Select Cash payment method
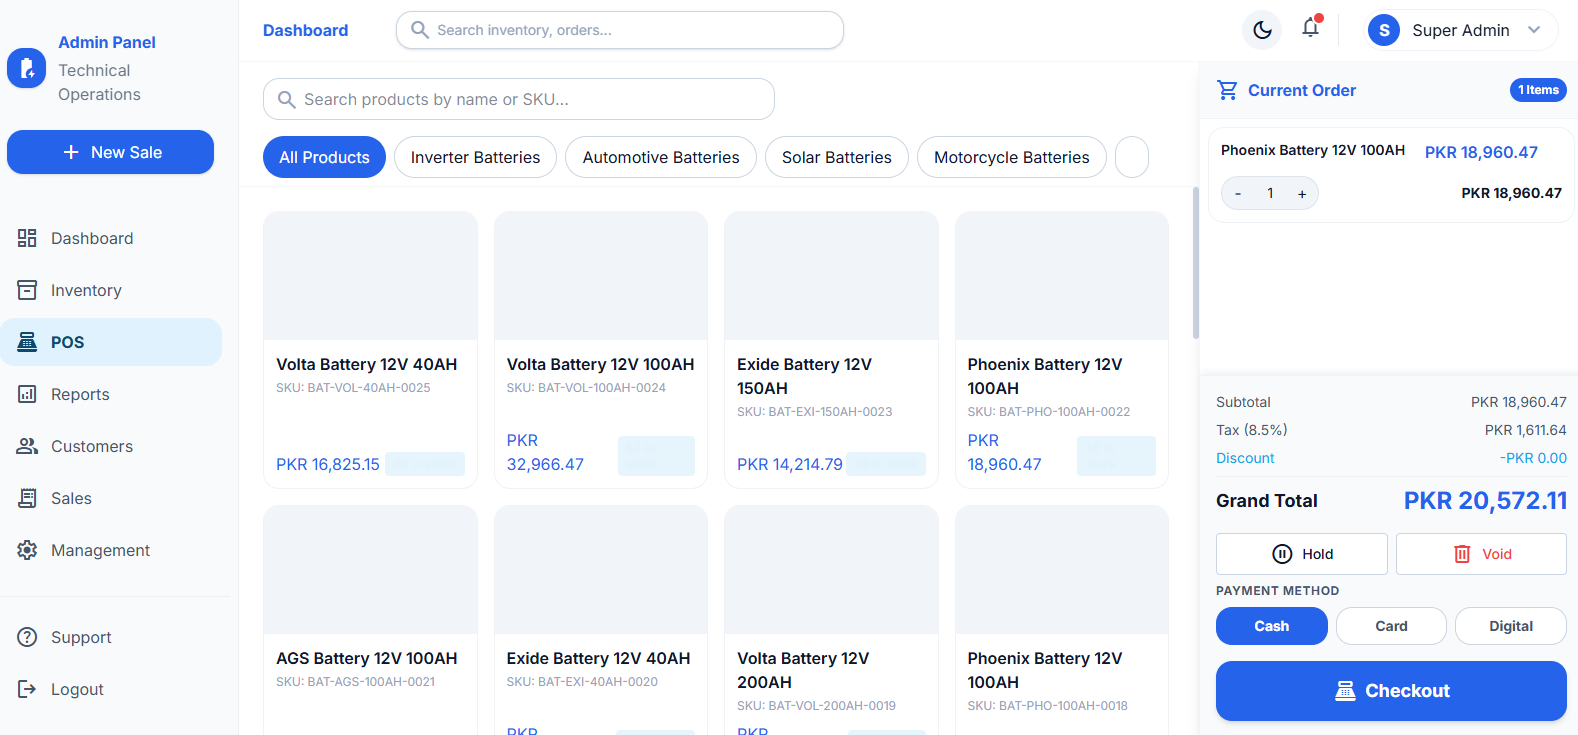This screenshot has height=735, width=1578. click(x=1272, y=626)
